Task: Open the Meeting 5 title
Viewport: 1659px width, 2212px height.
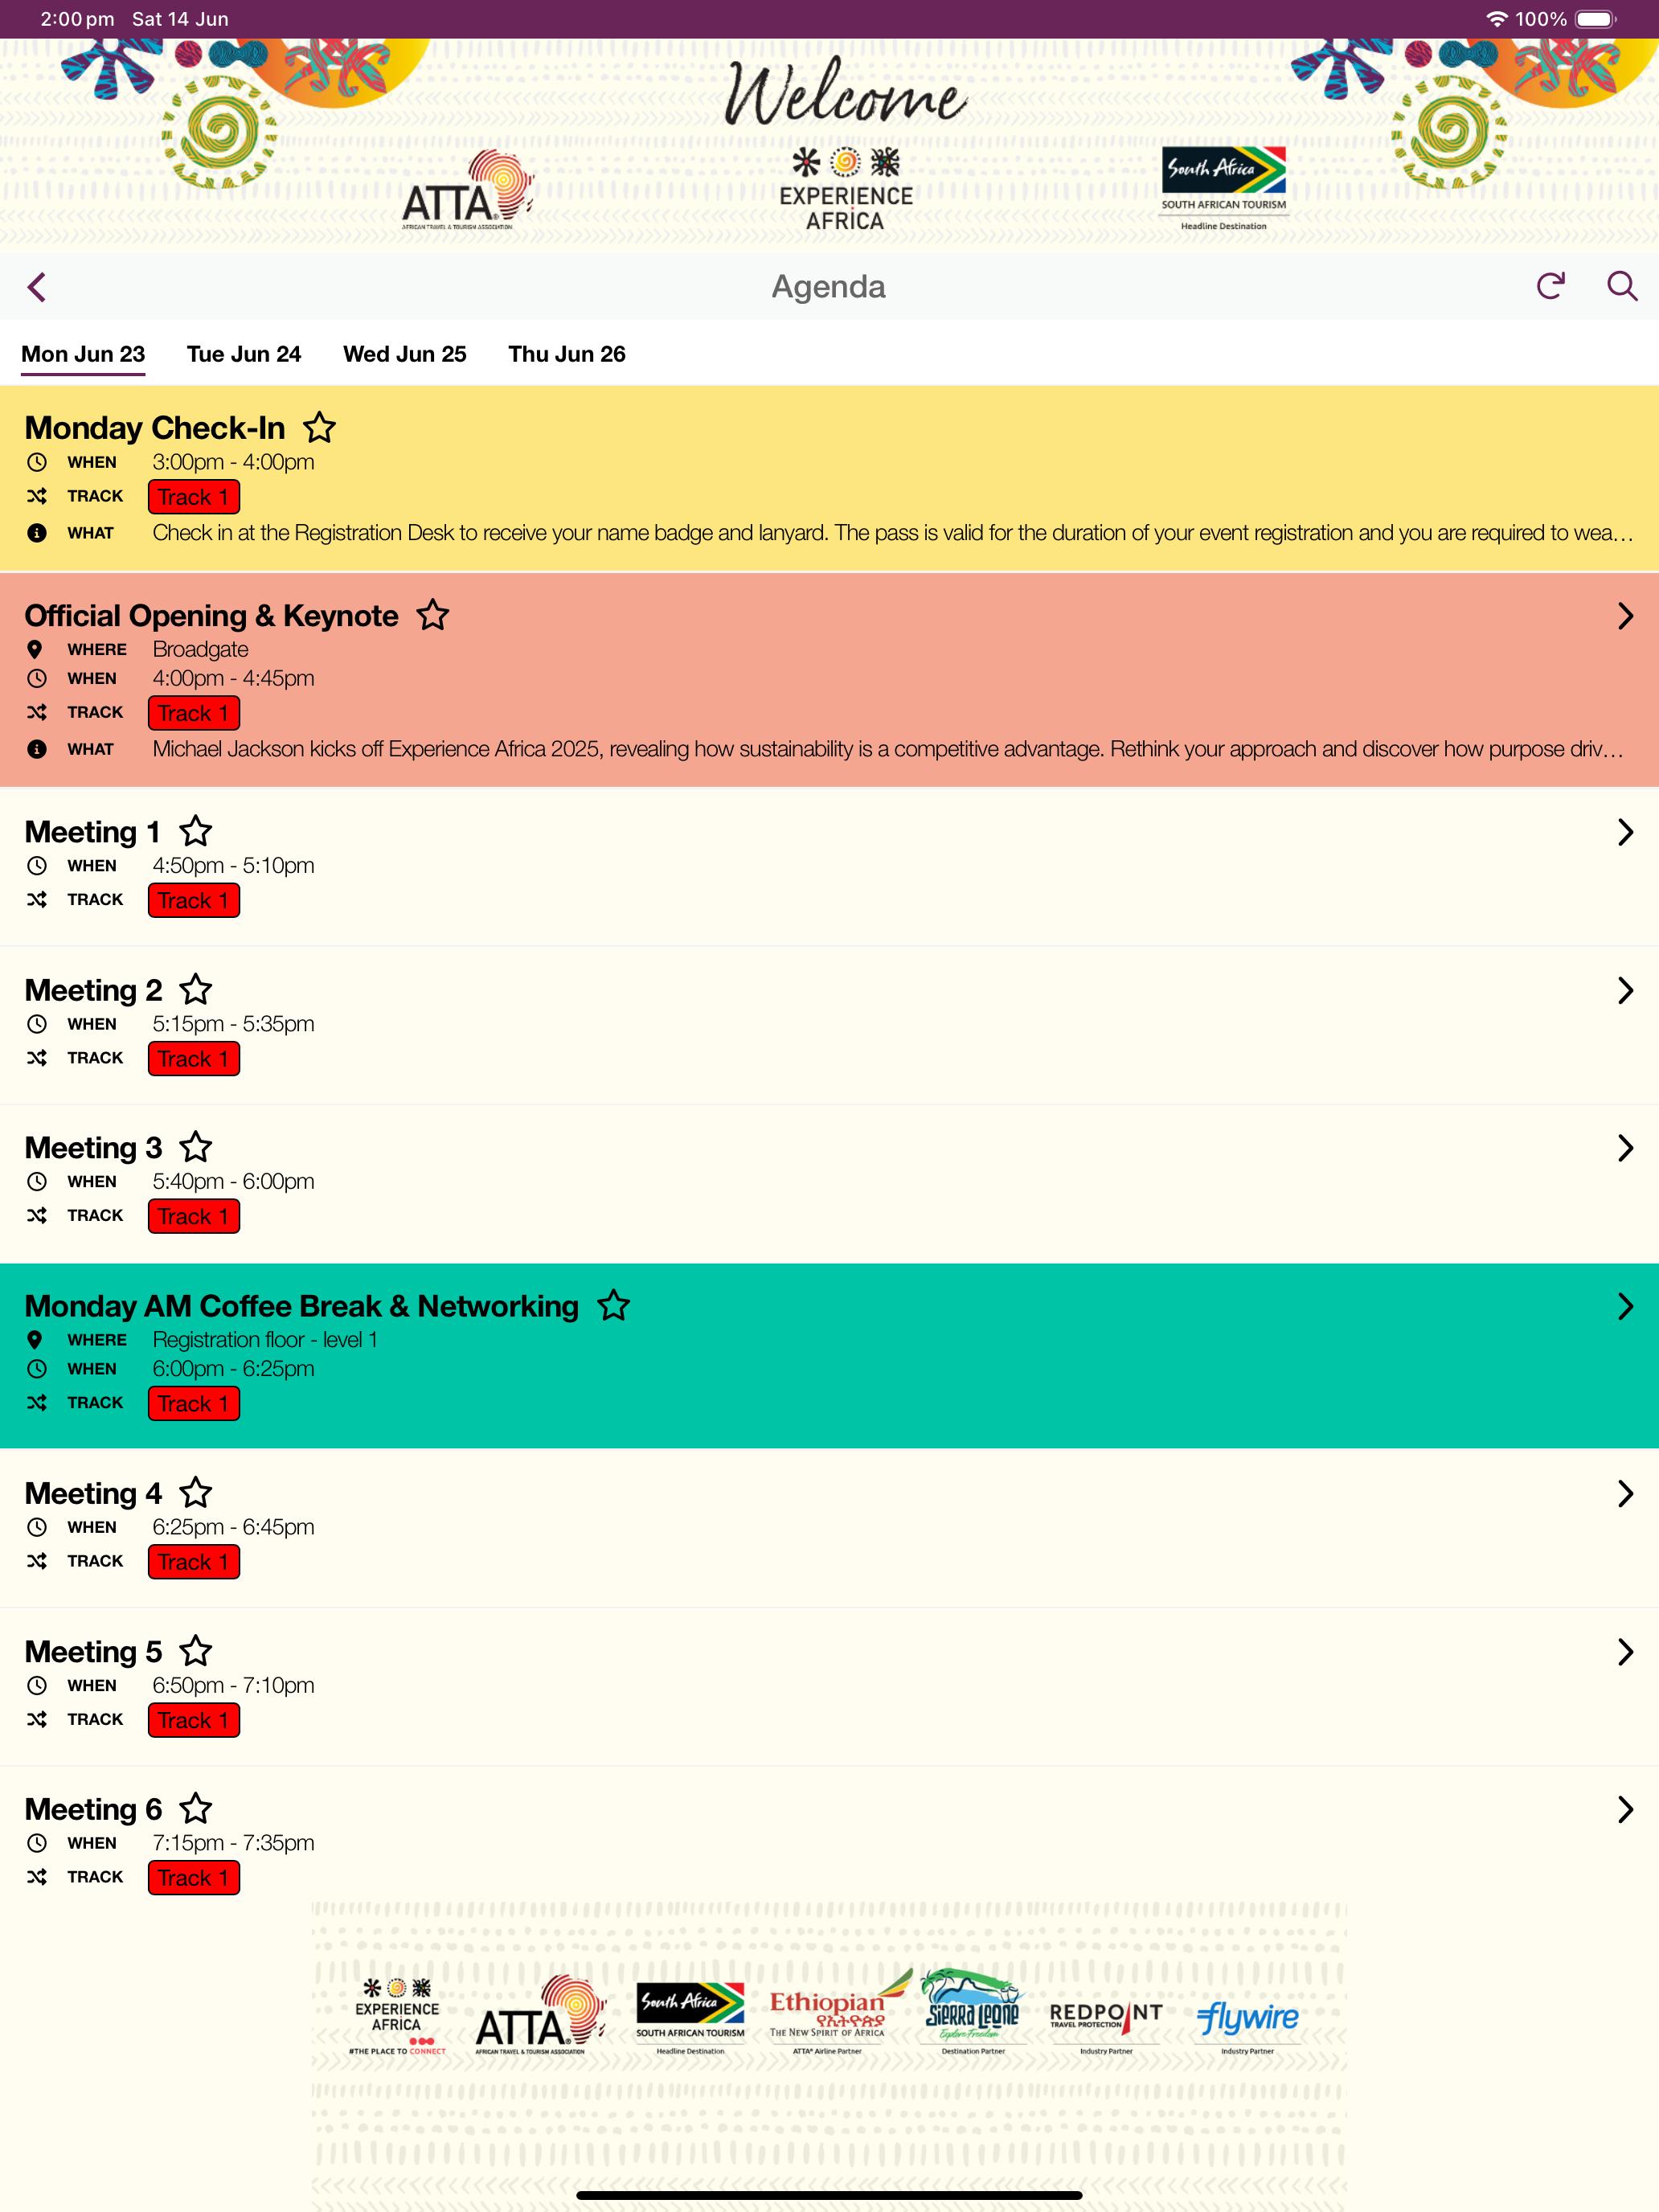Action: click(93, 1651)
